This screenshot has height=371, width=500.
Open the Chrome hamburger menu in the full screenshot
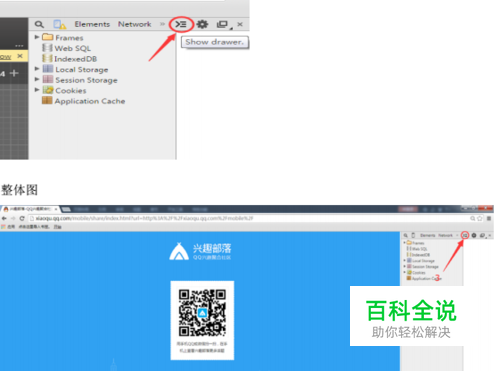click(489, 218)
